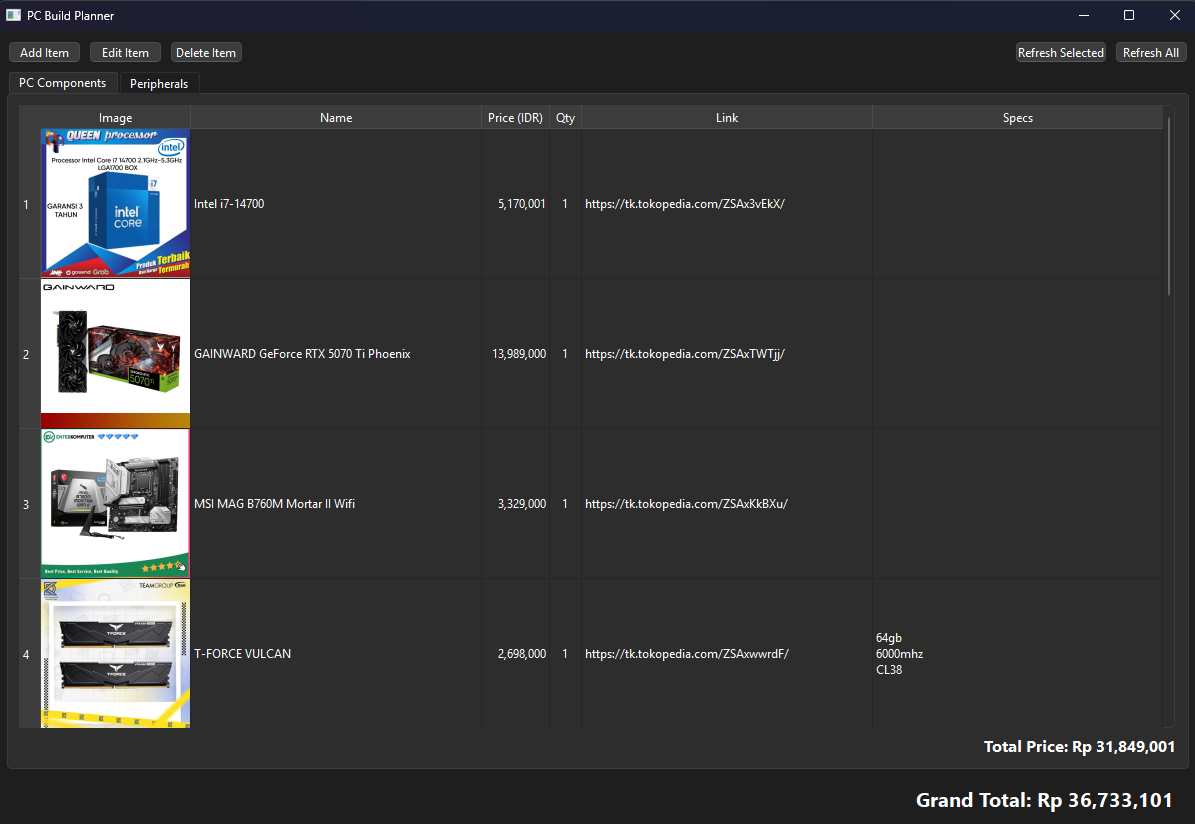Click the table's vertical scrollbar handle
1195x824 pixels.
click(x=1169, y=206)
